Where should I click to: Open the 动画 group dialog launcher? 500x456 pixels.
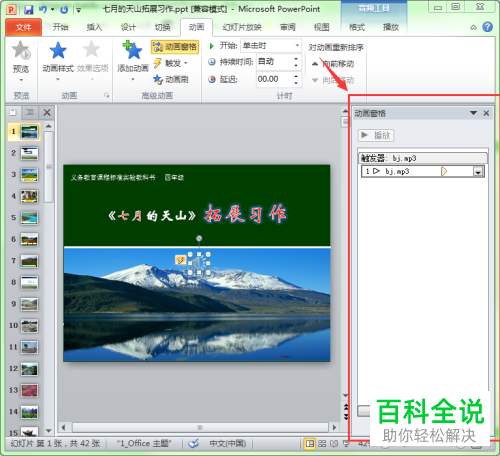[x=106, y=96]
